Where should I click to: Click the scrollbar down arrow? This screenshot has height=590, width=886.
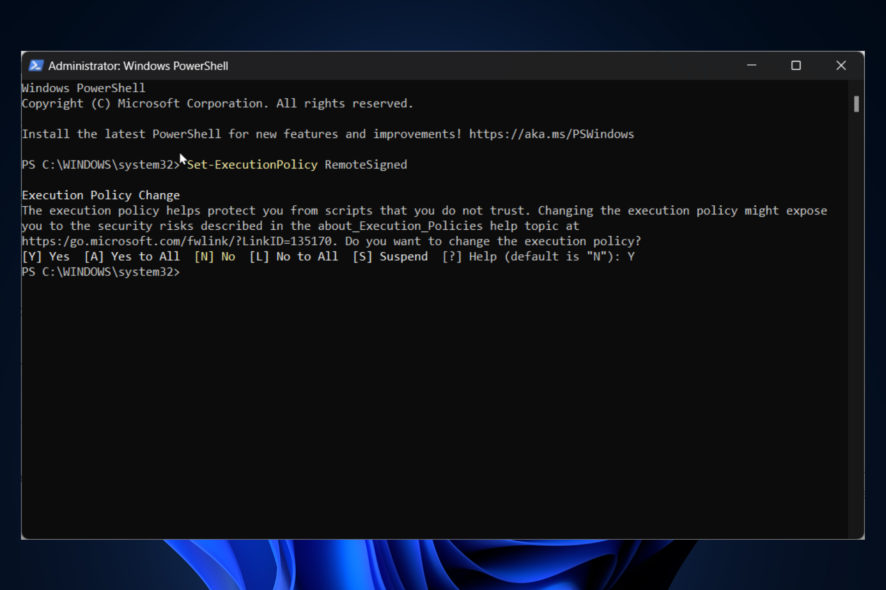click(856, 535)
